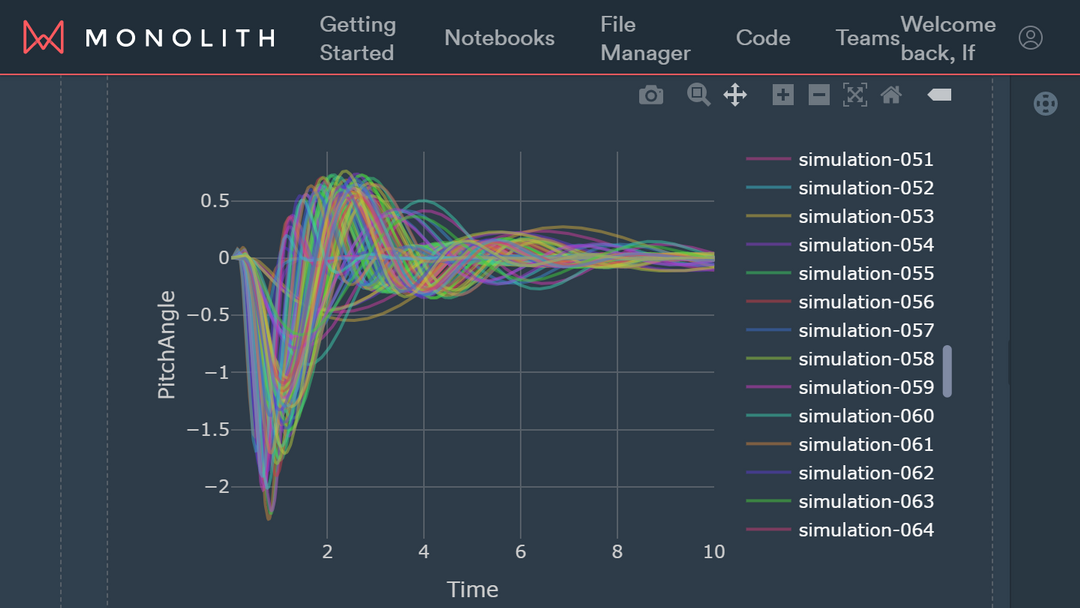Navigate to the Code section

pyautogui.click(x=763, y=38)
